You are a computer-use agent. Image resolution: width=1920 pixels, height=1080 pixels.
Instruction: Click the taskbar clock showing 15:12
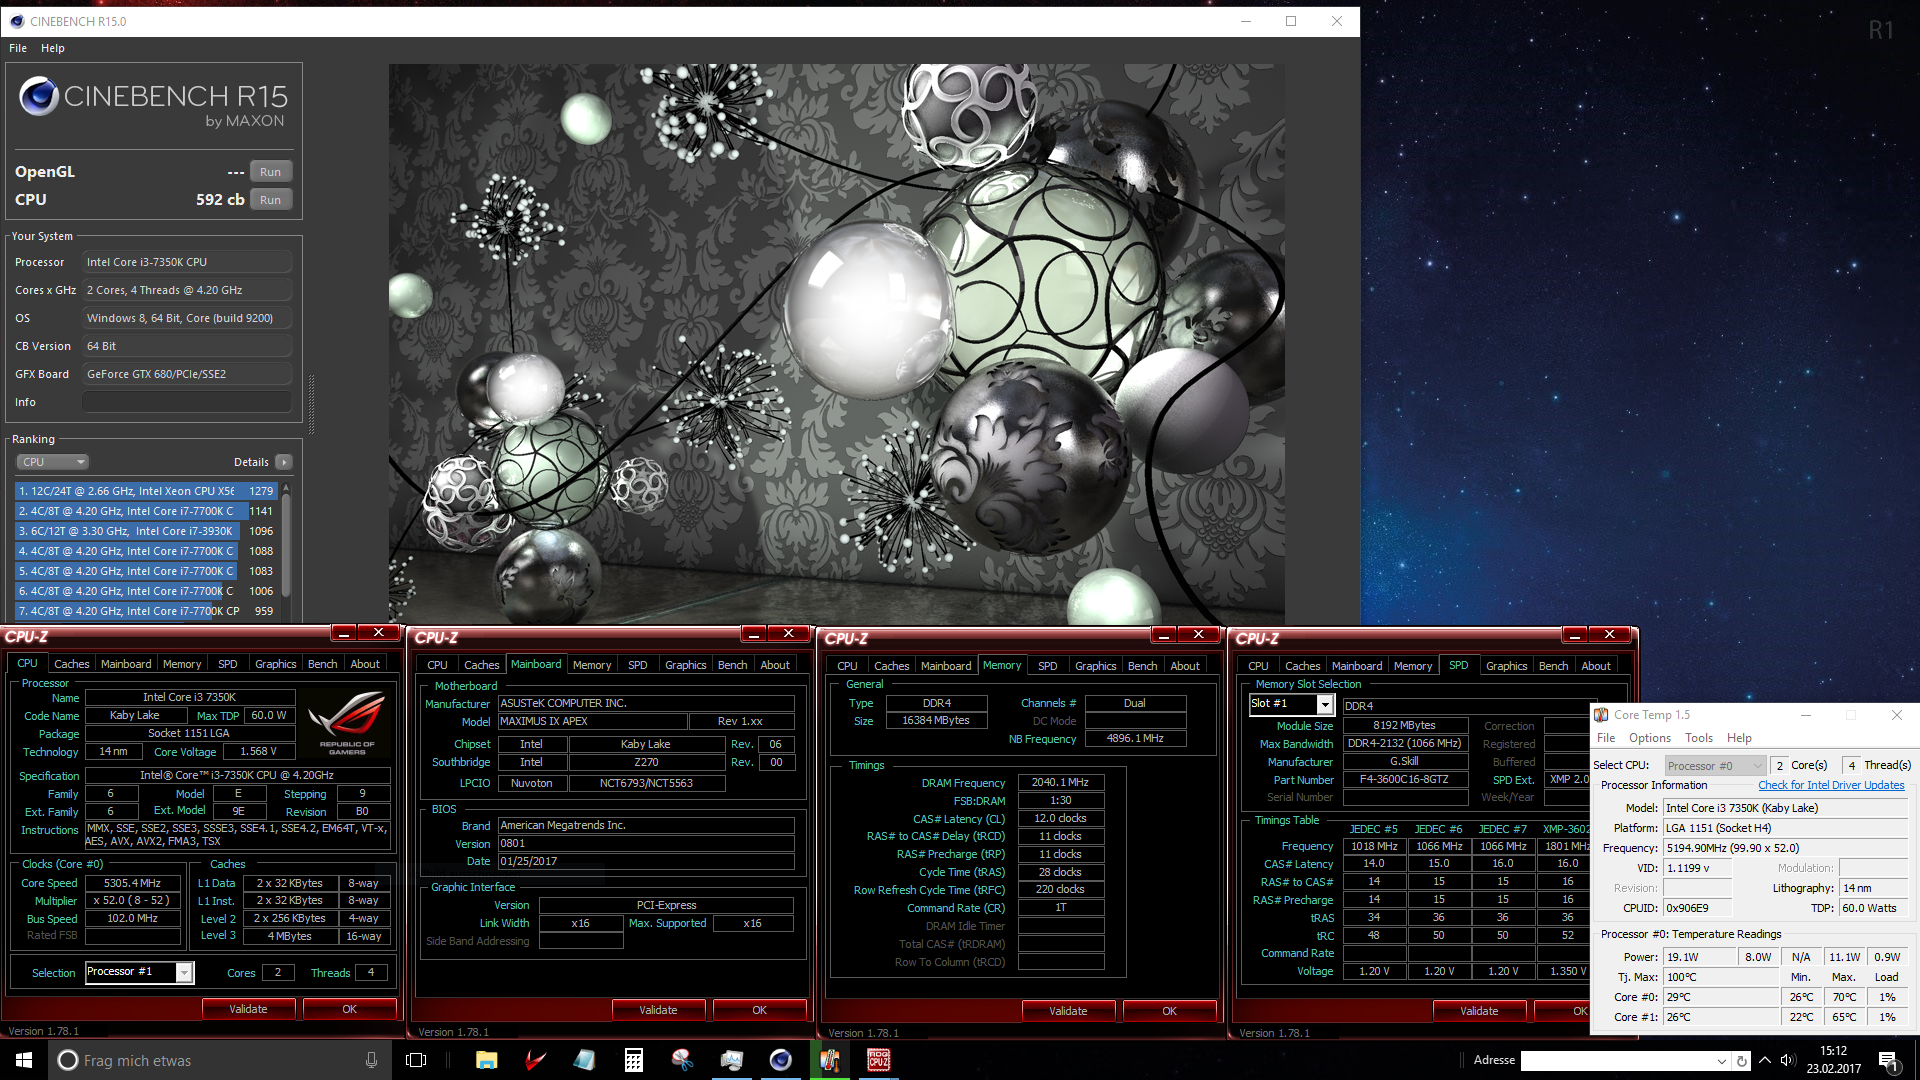click(1834, 1060)
